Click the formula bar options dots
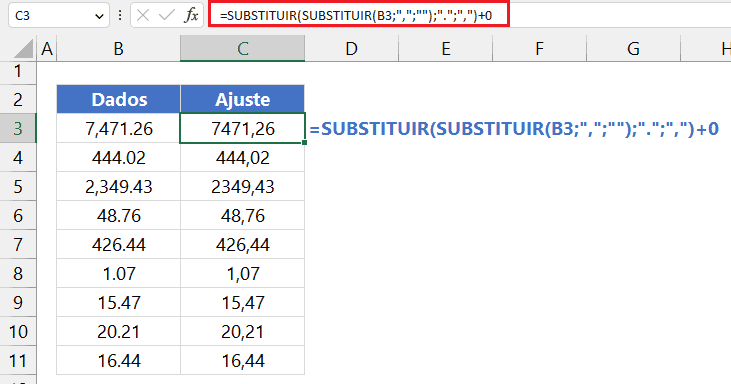 tap(120, 15)
